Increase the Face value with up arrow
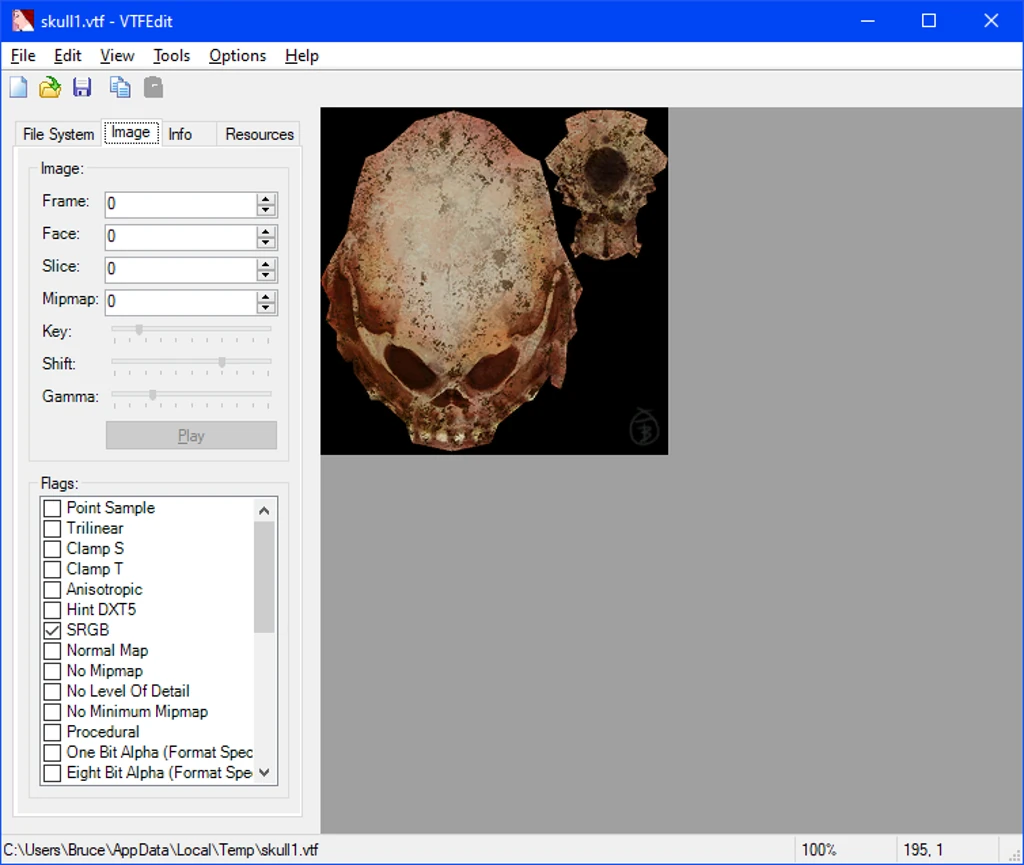Screen dimensions: 1024x865 (x=265, y=232)
